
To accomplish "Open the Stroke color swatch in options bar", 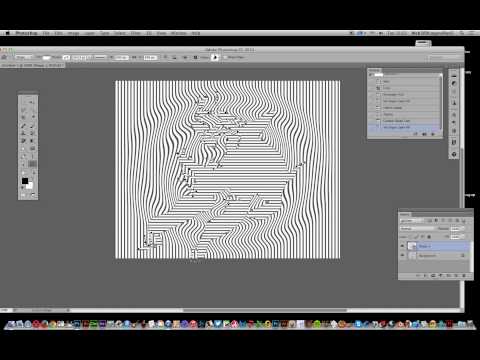I will pos(67,58).
